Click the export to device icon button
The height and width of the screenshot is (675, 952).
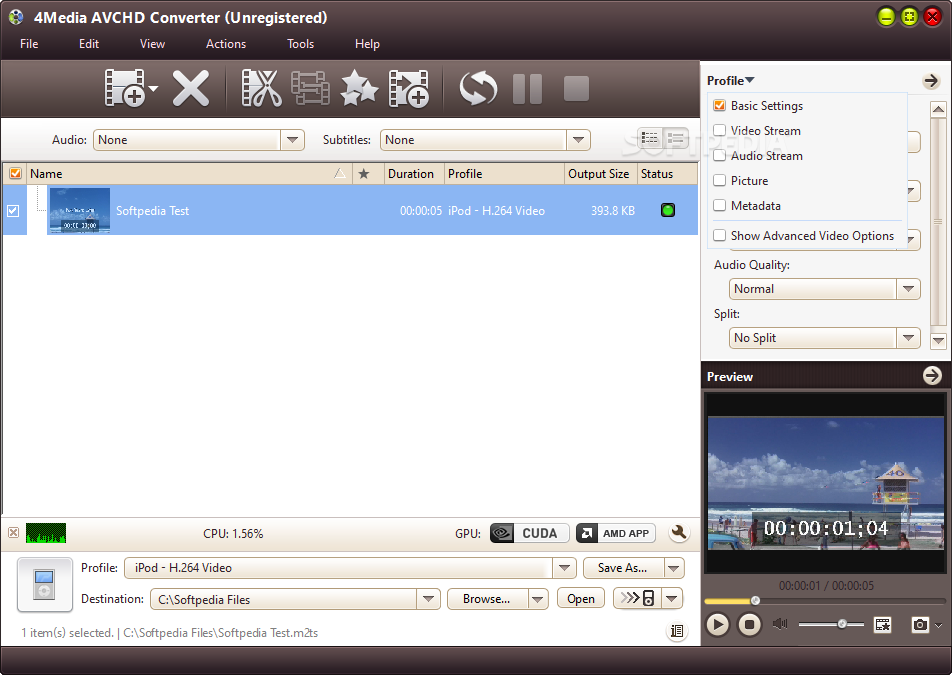click(x=638, y=599)
